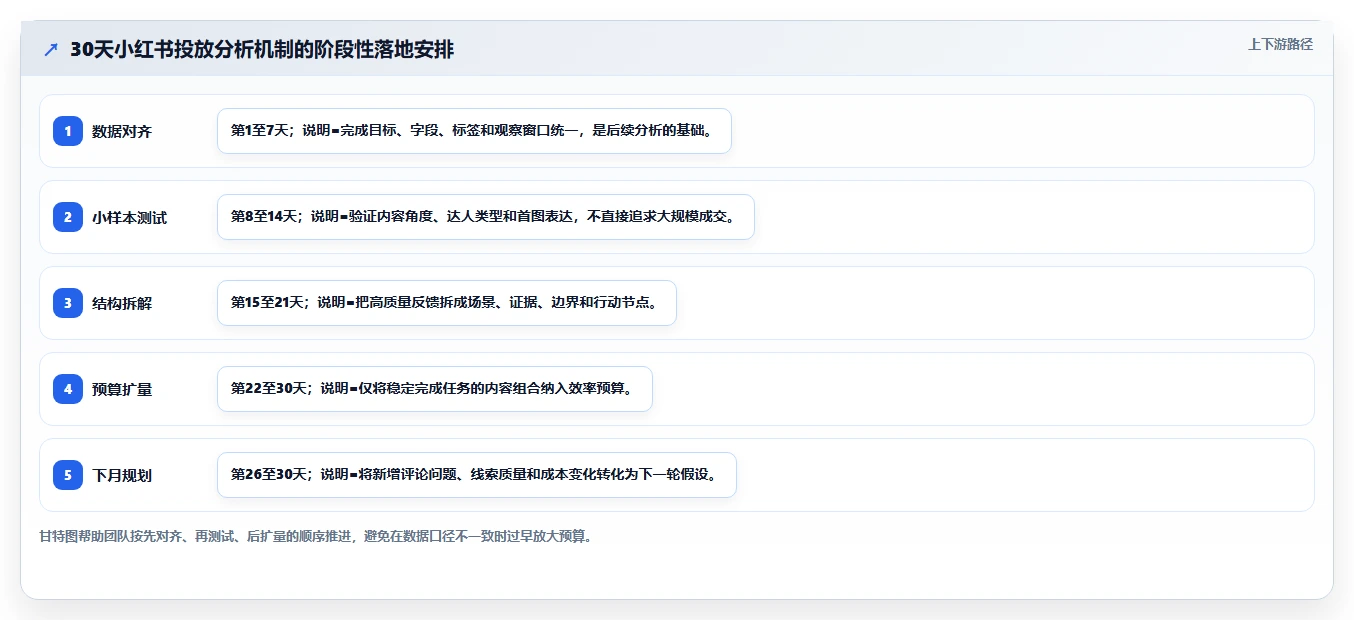Viewport: 1354px width, 620px height.
Task: Click the 第26至30天 description box
Action: pyautogui.click(x=477, y=475)
